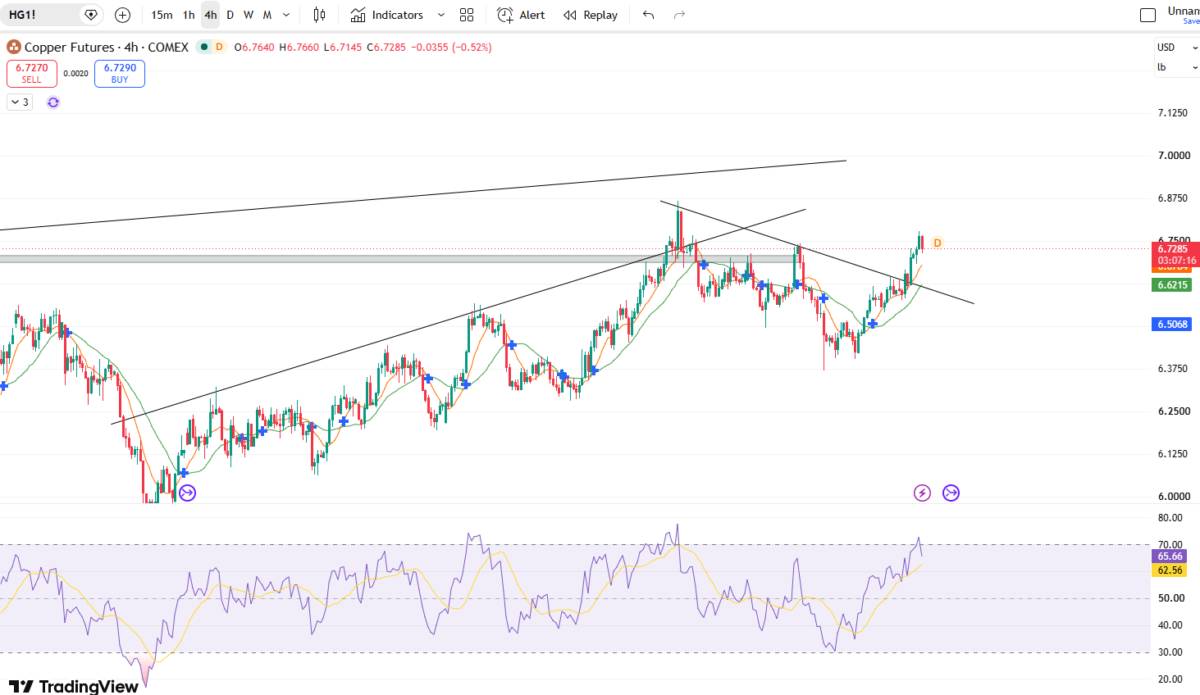Redo the last chart action
Image resolution: width=1200 pixels, height=695 pixels.
(x=680, y=15)
